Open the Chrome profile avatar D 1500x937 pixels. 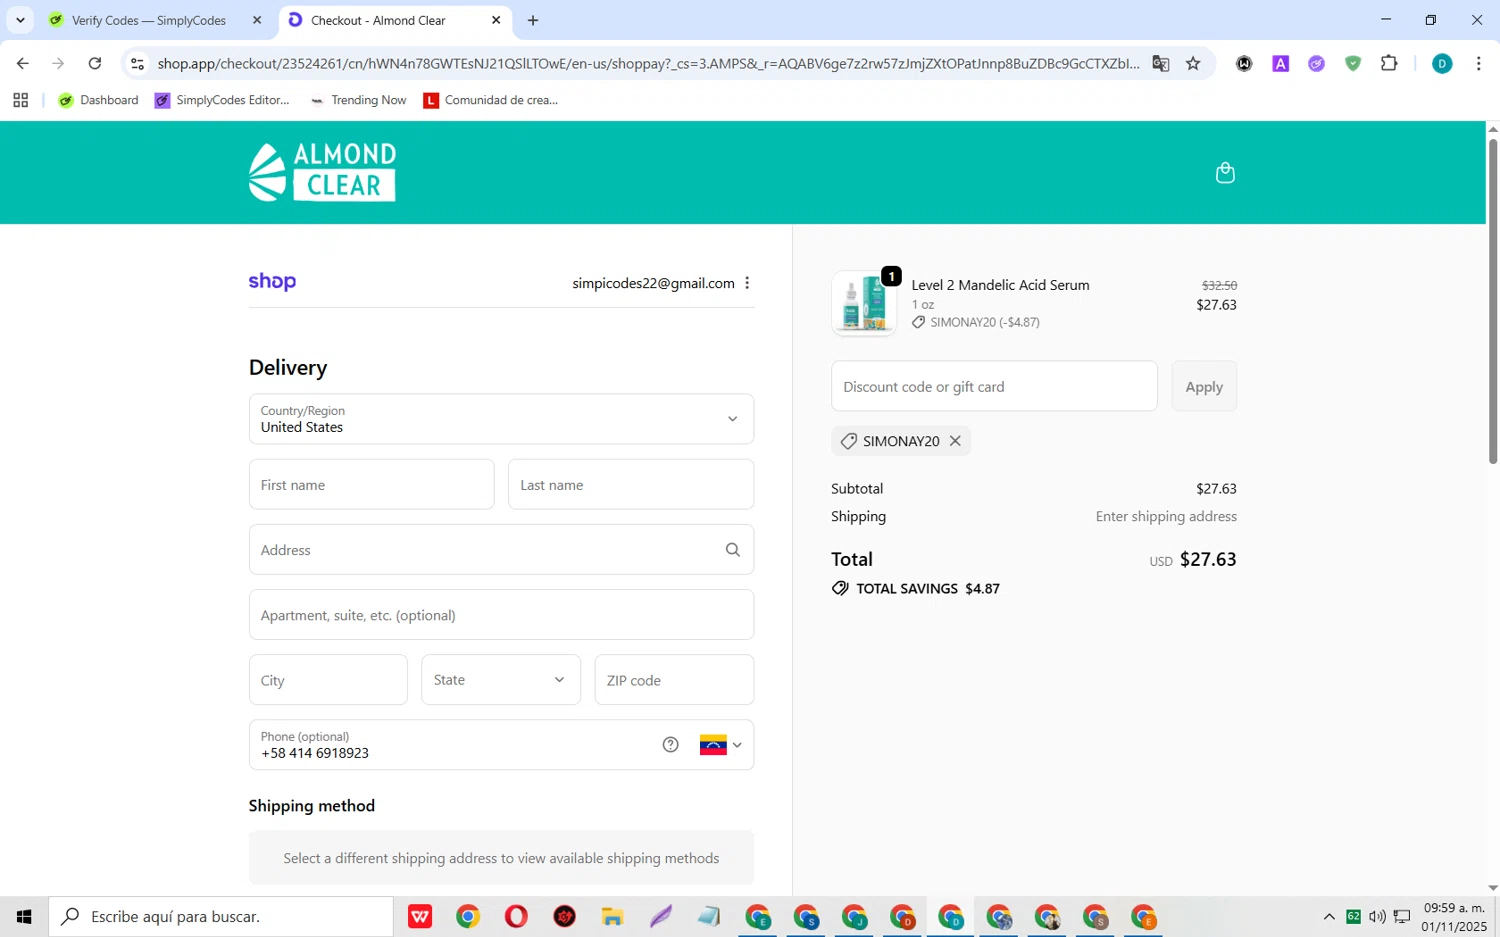1442,63
